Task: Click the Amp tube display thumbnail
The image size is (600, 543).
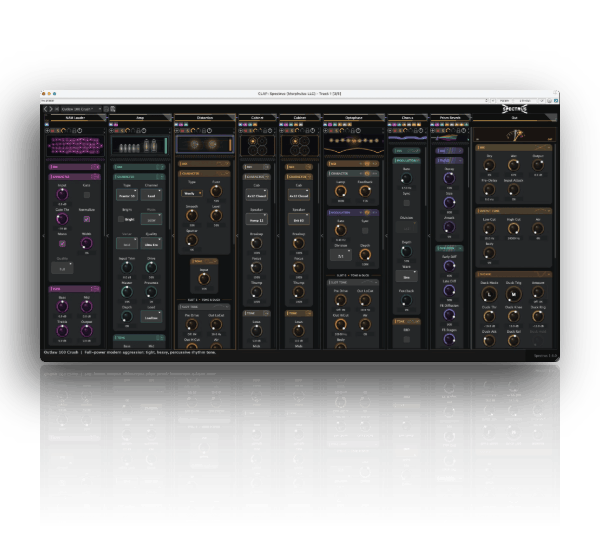Action: pyautogui.click(x=140, y=146)
